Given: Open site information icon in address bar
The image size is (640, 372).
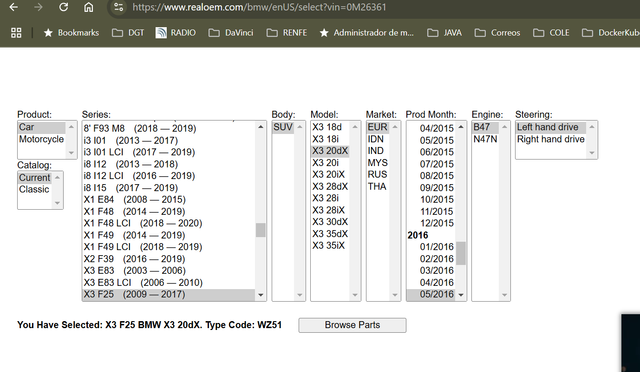Looking at the screenshot, I should (x=118, y=7).
